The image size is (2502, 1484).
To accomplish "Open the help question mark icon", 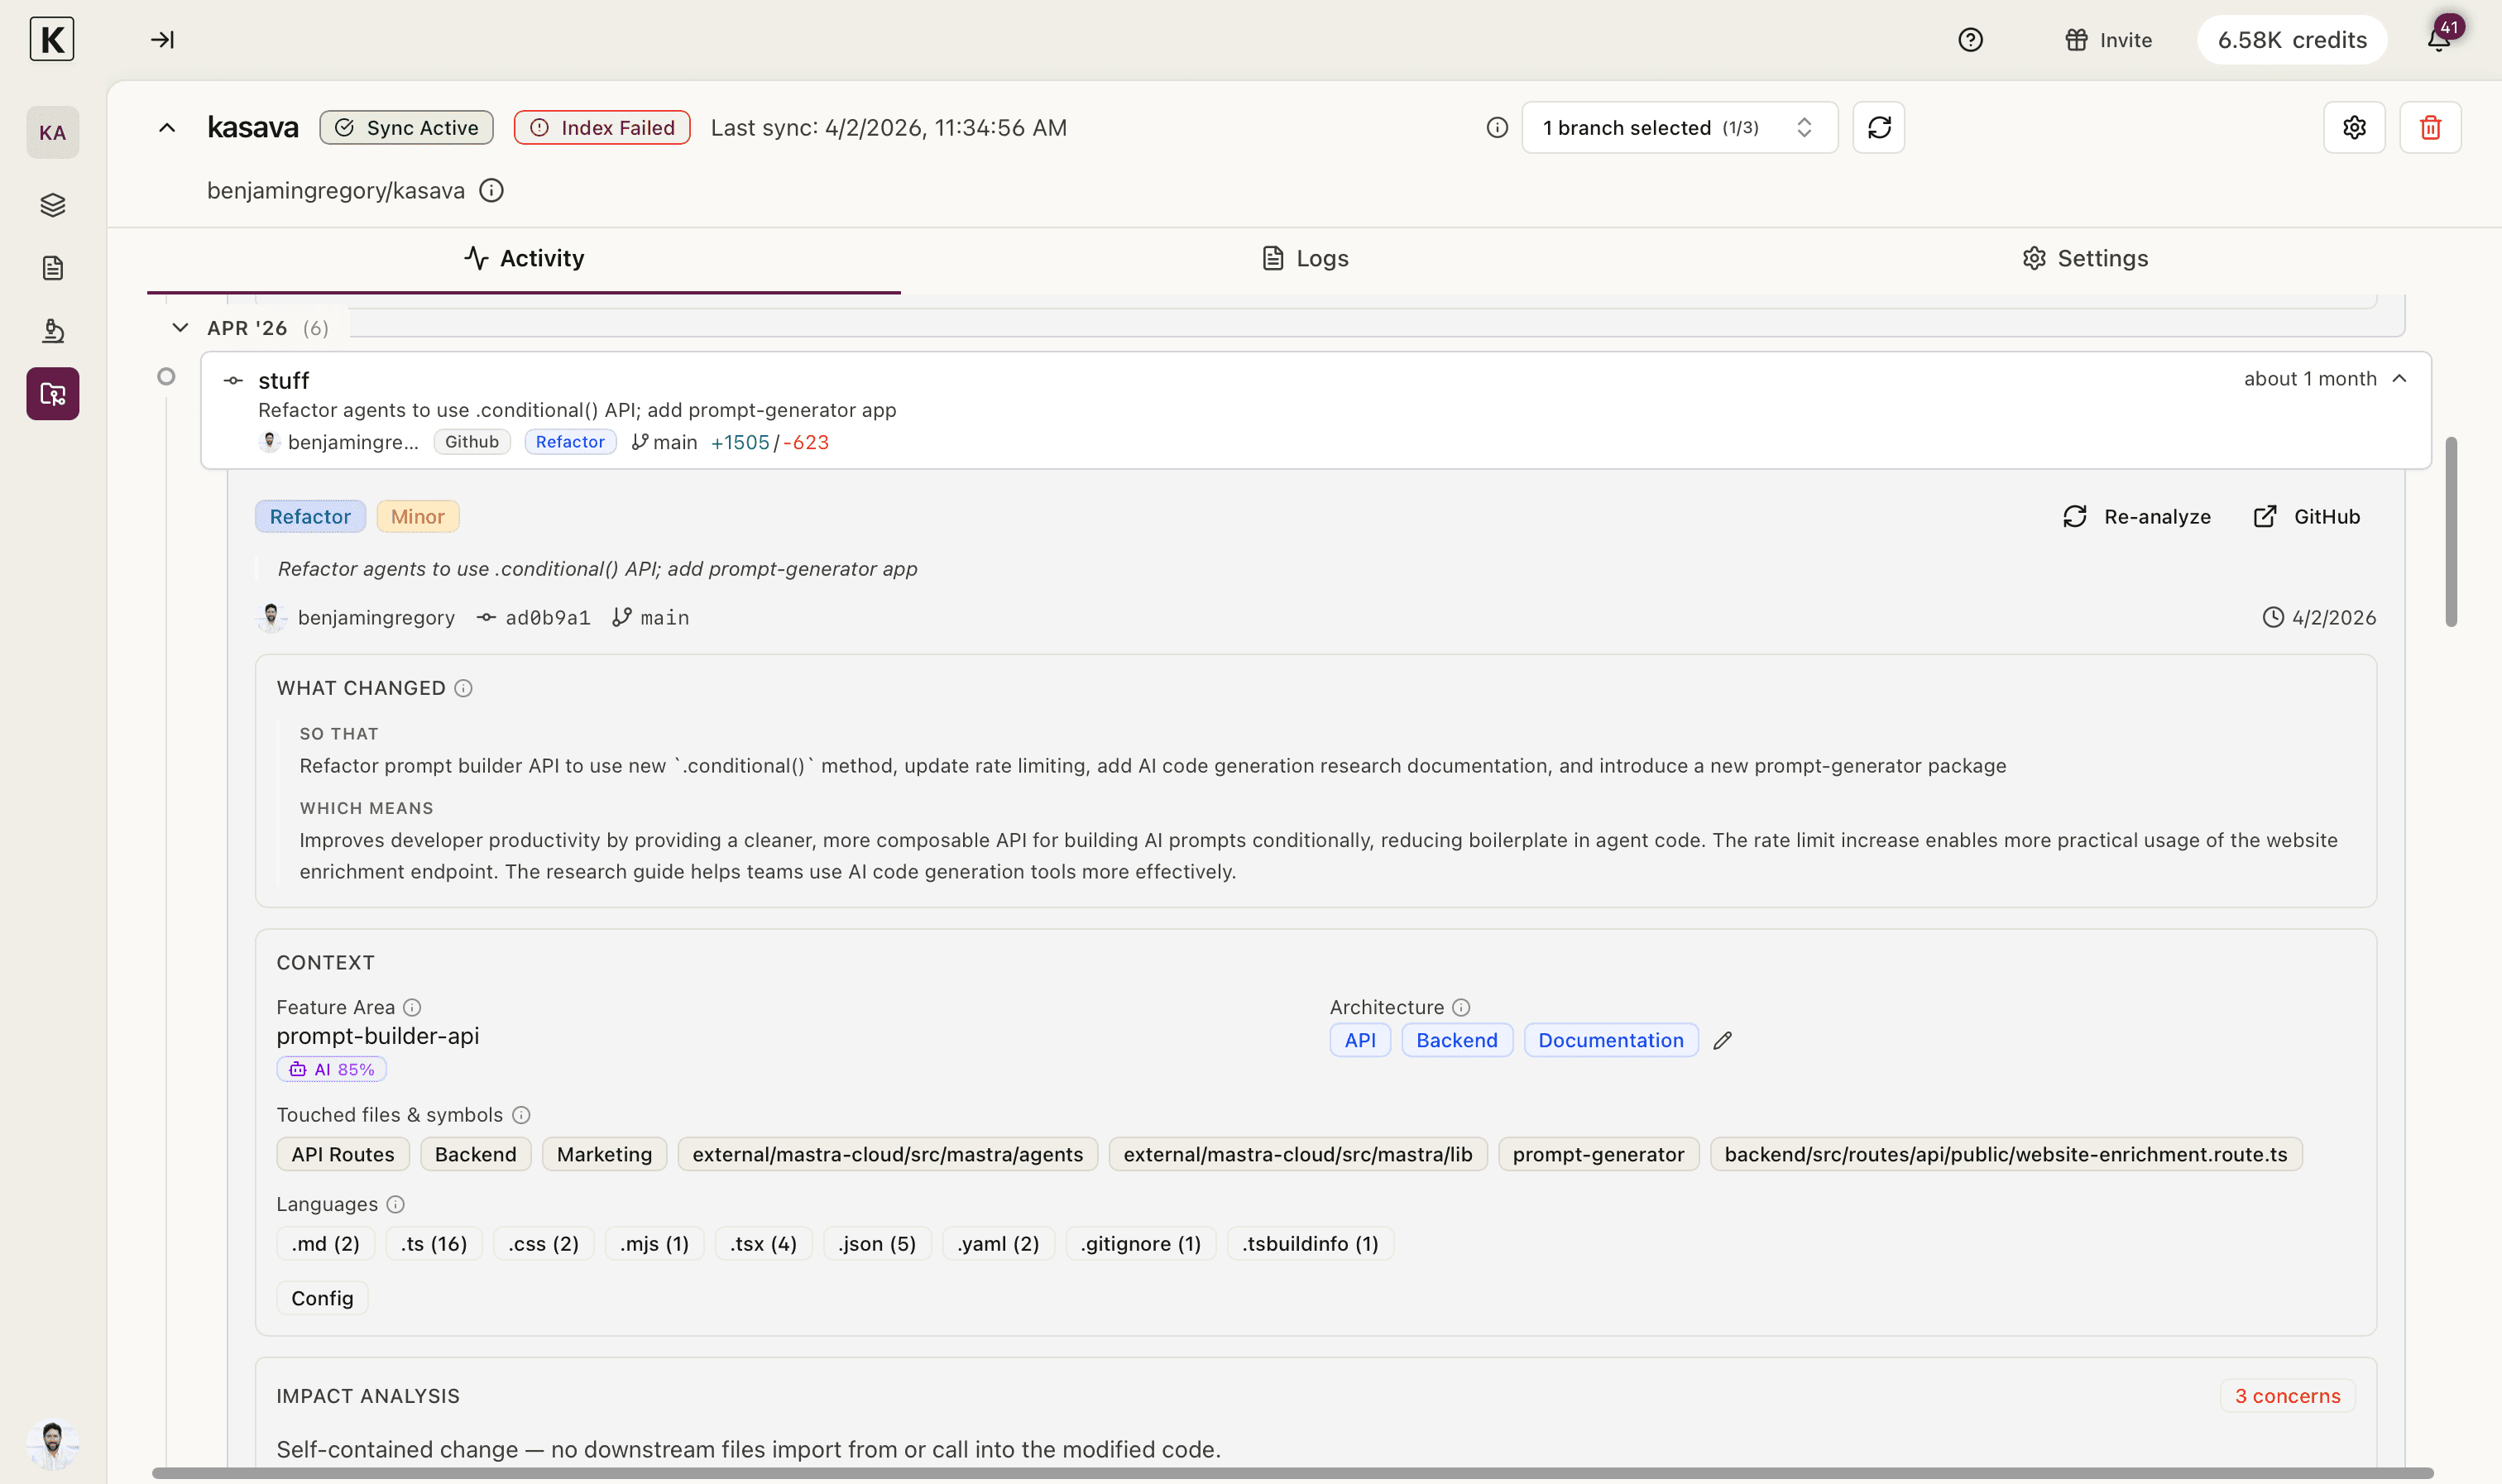I will coord(1970,40).
